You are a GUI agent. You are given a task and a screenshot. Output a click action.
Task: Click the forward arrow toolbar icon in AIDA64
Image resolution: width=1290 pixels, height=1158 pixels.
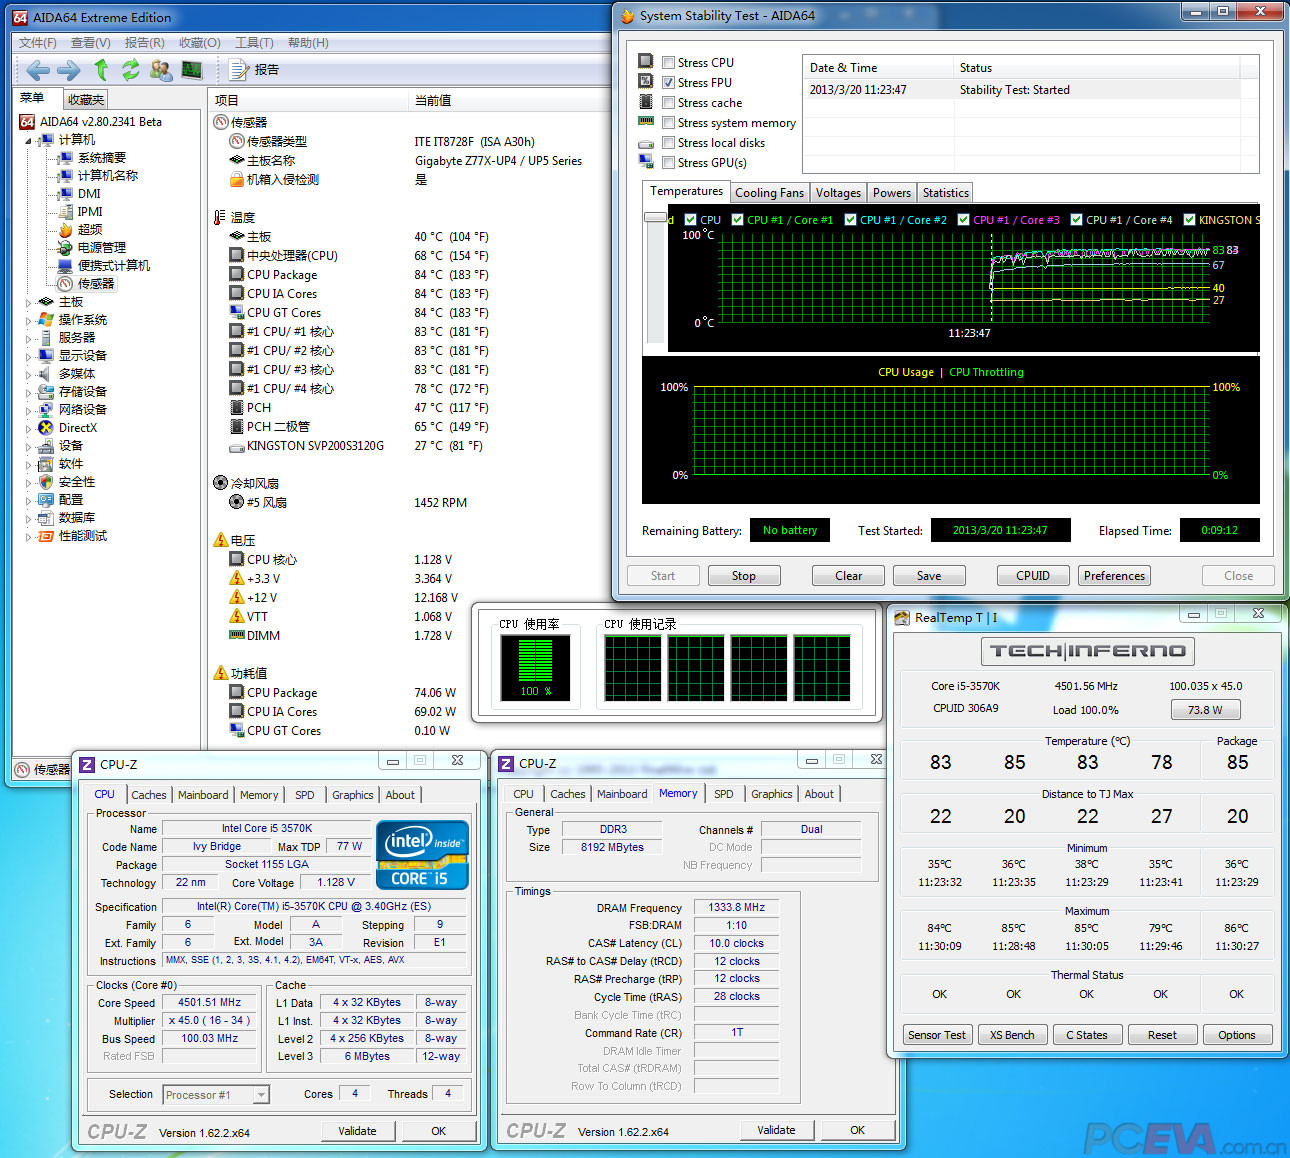[x=69, y=70]
